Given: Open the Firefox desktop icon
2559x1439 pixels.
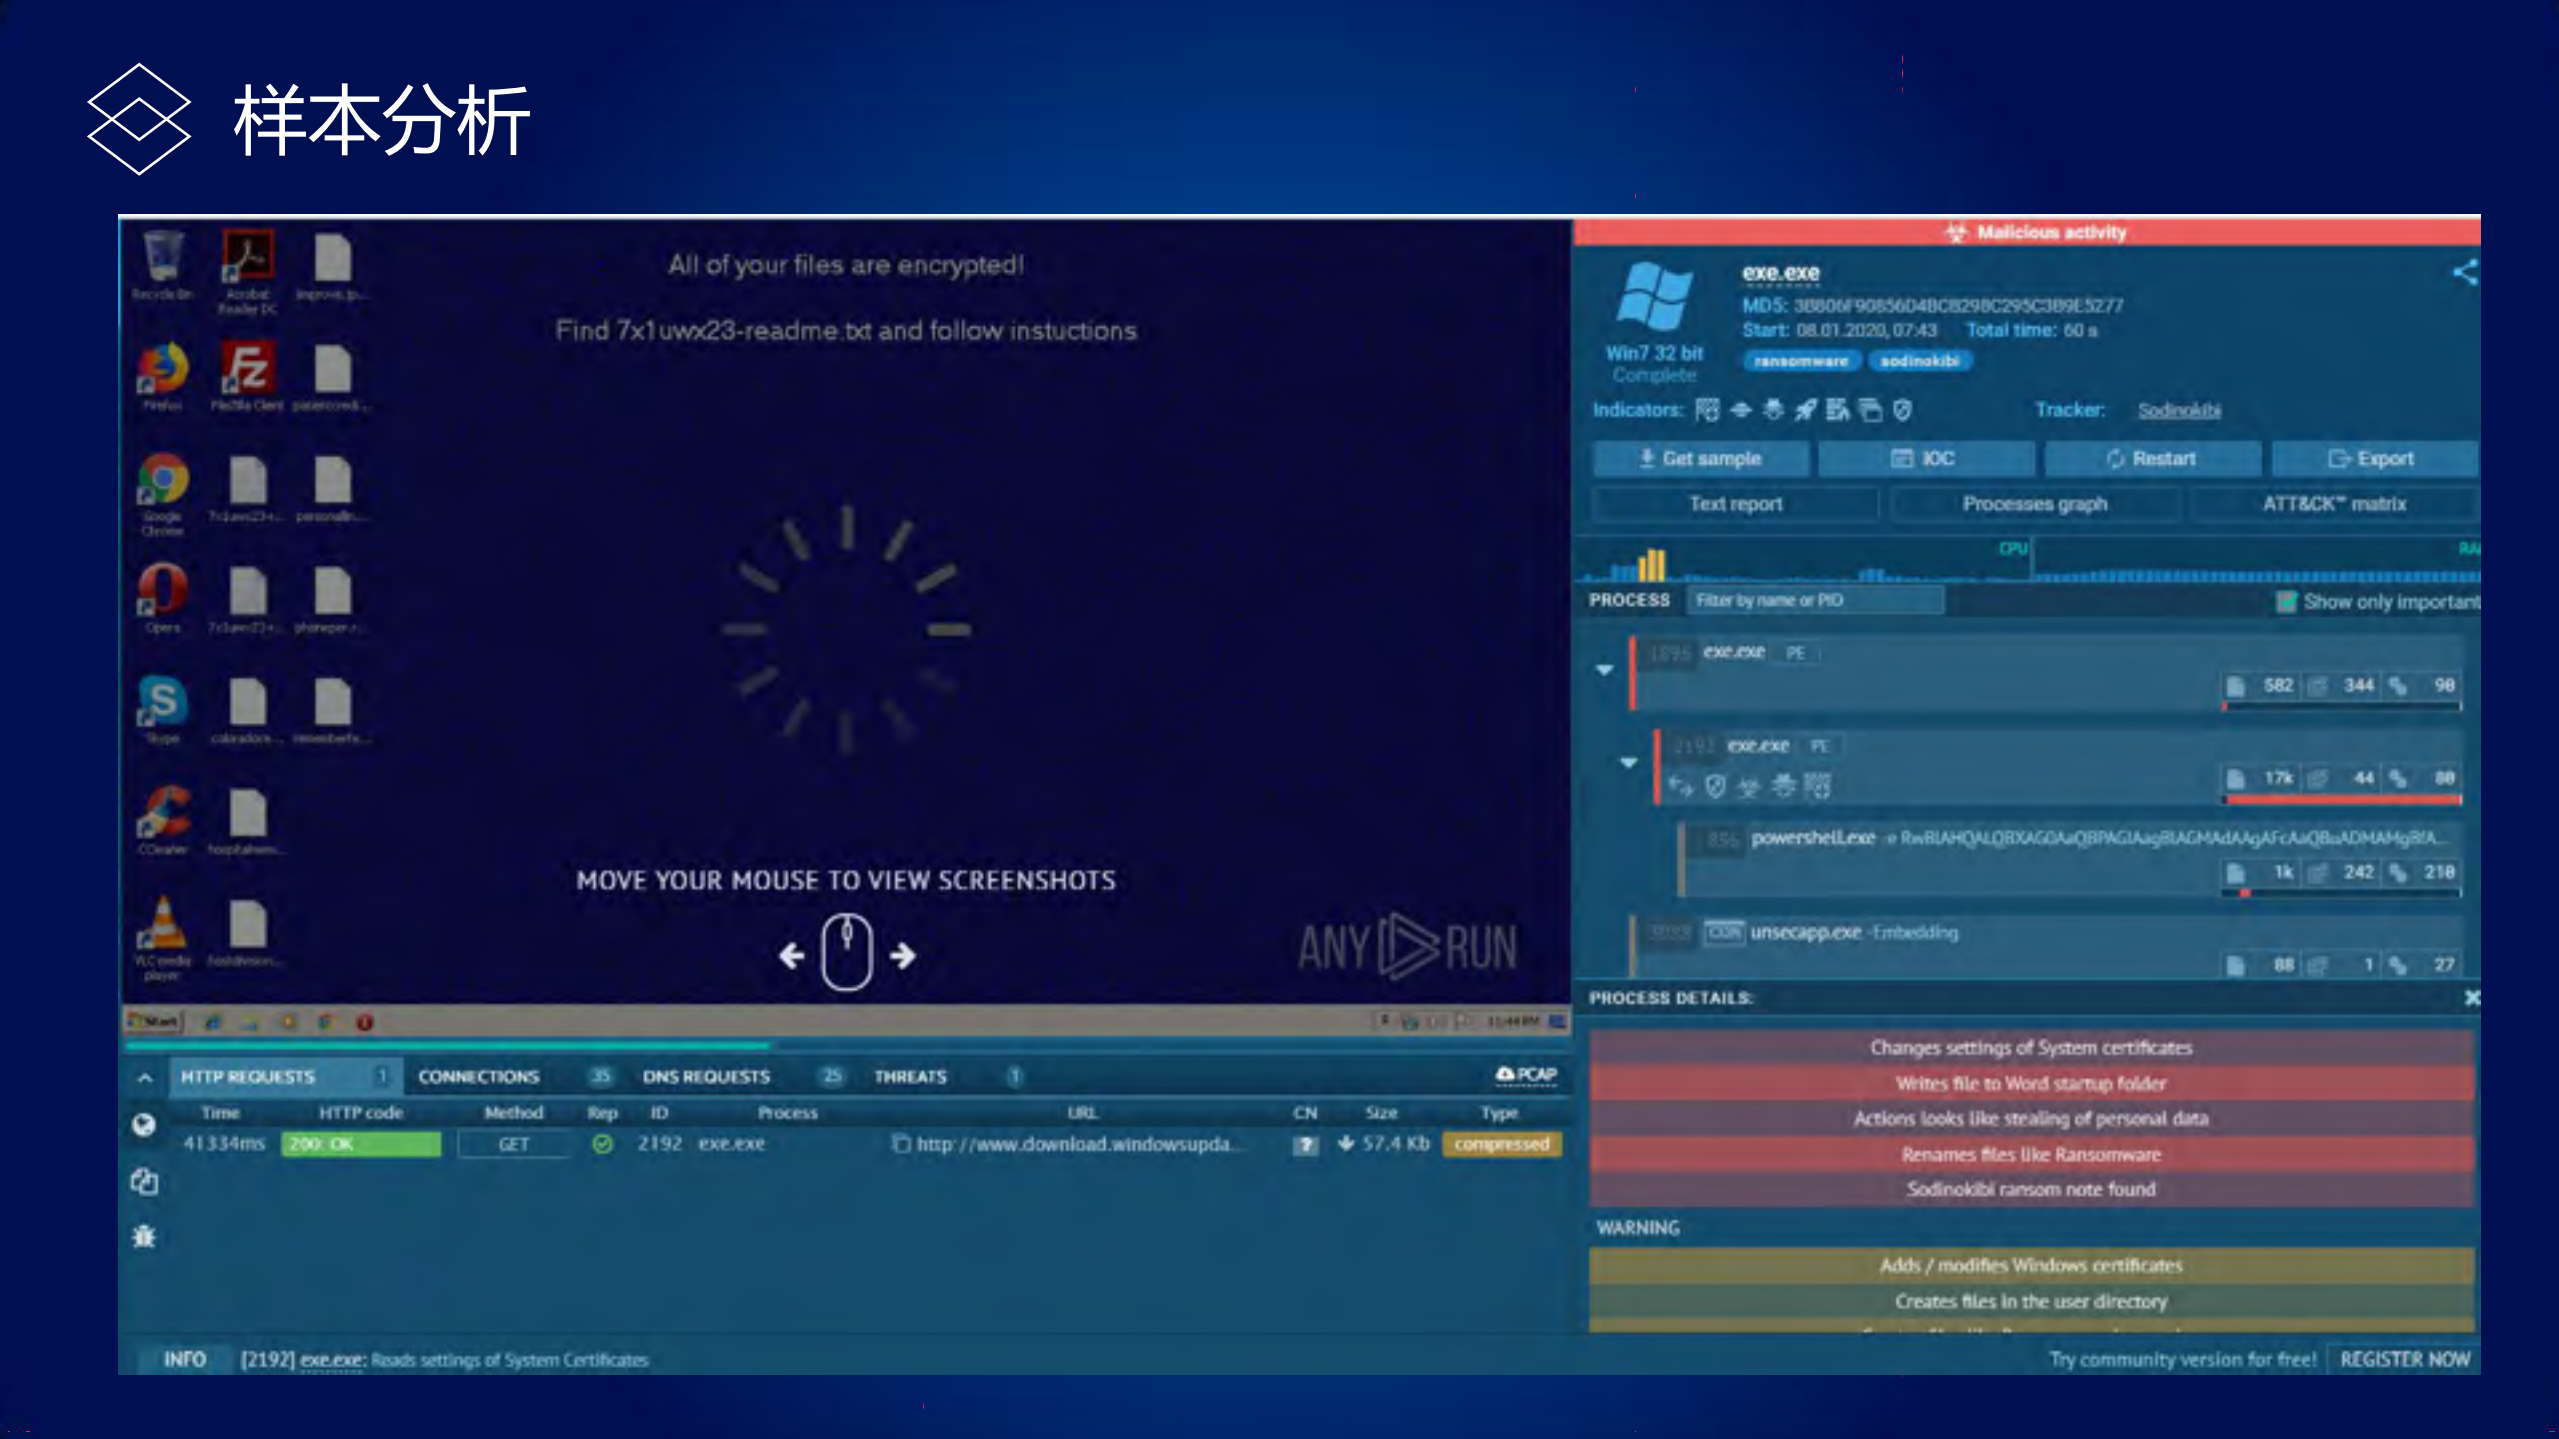Looking at the screenshot, I should point(163,369).
